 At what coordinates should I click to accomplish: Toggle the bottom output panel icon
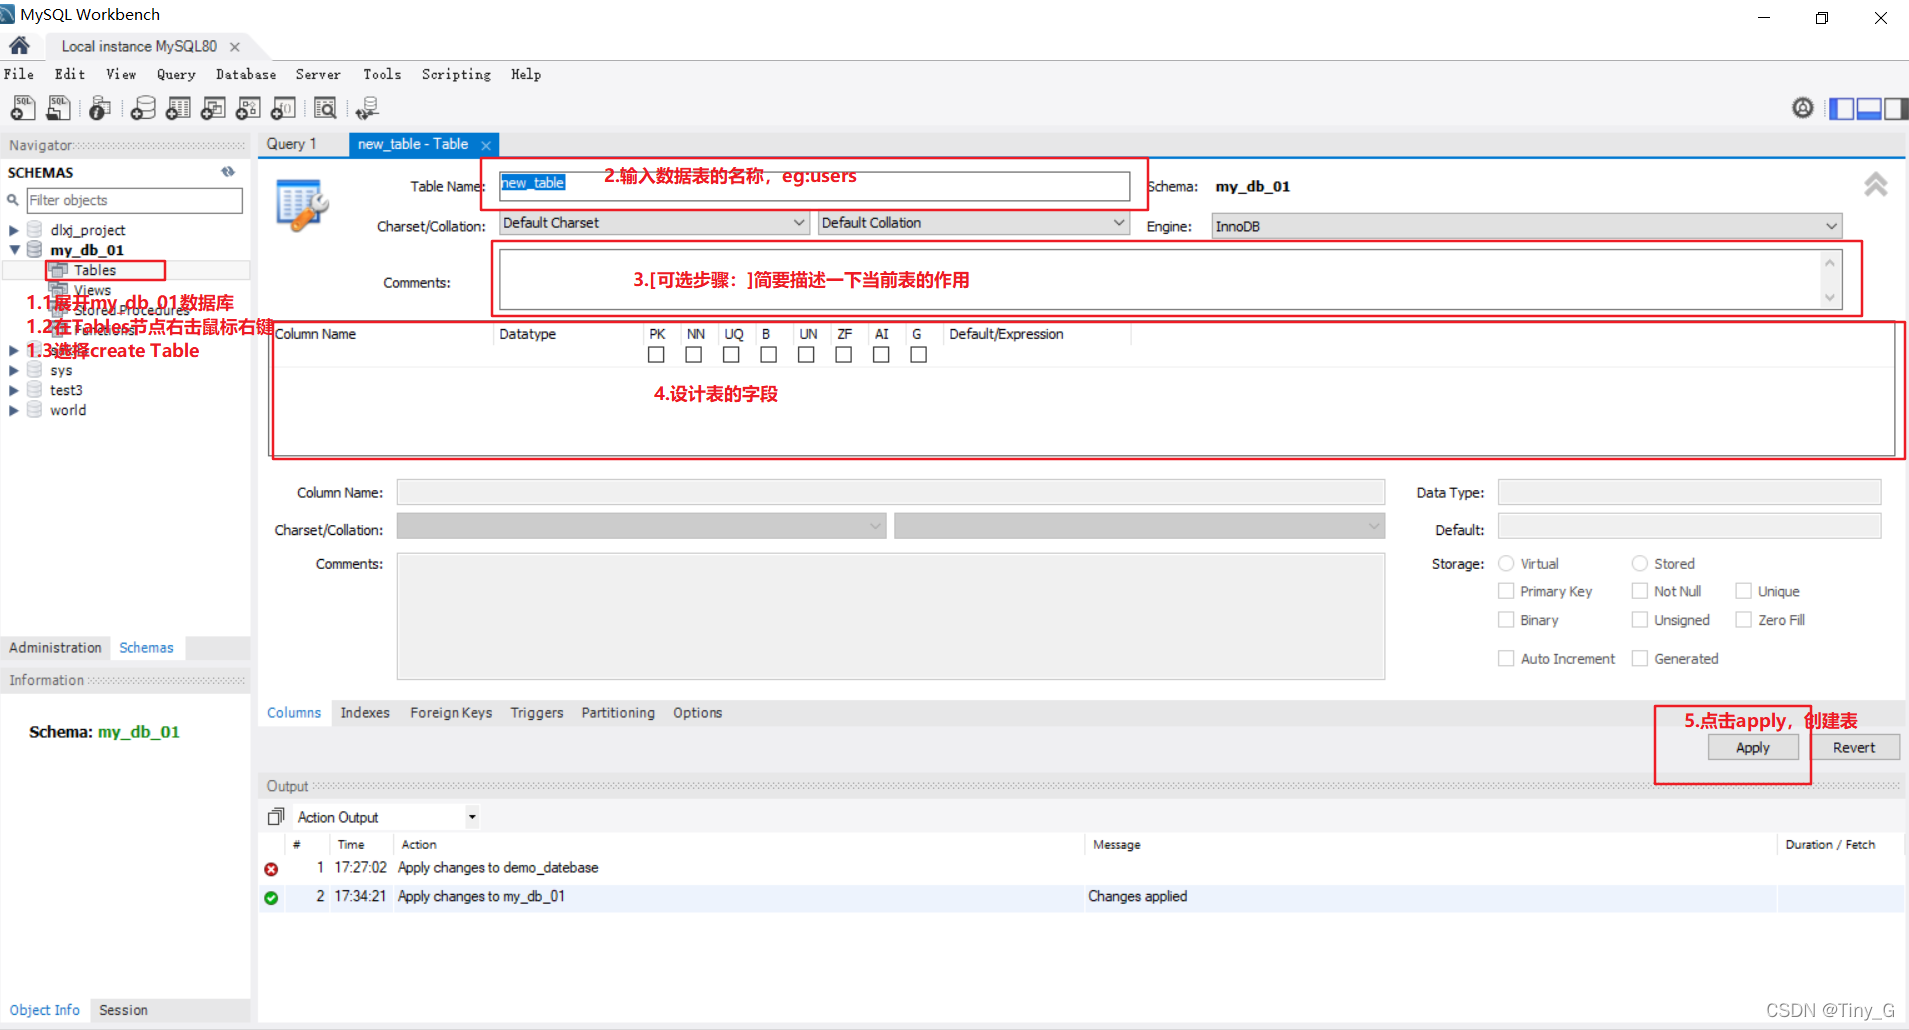1868,108
